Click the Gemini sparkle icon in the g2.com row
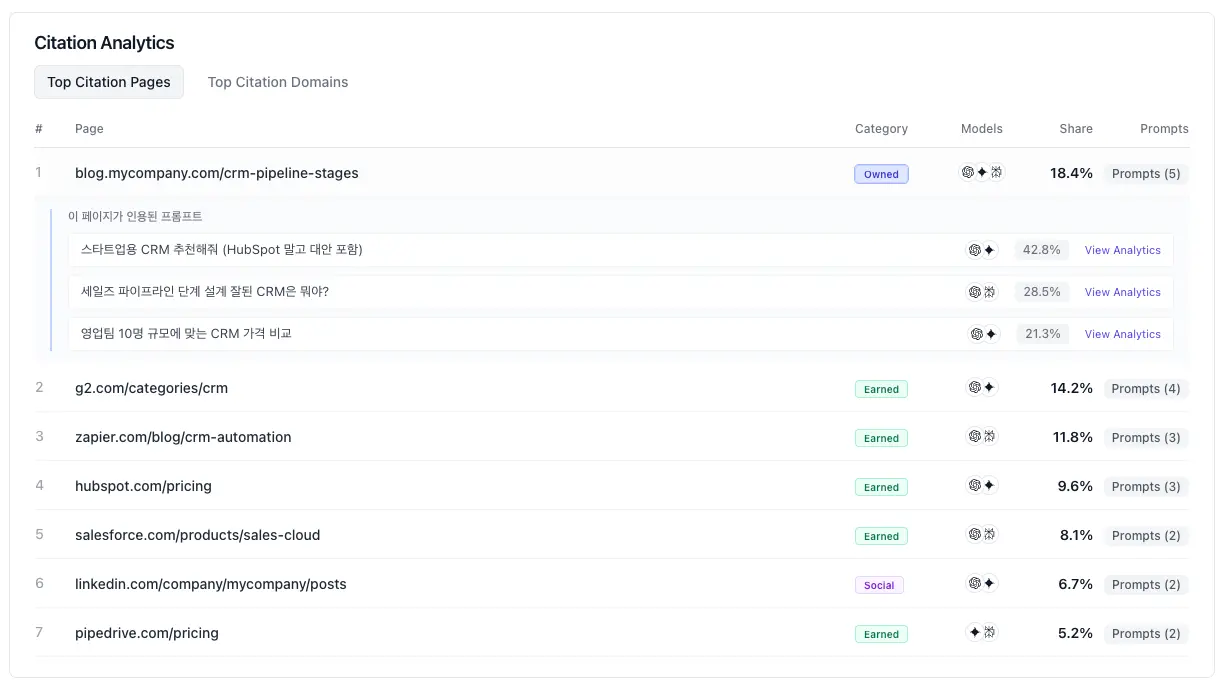The image size is (1230, 693). pyautogui.click(x=989, y=387)
